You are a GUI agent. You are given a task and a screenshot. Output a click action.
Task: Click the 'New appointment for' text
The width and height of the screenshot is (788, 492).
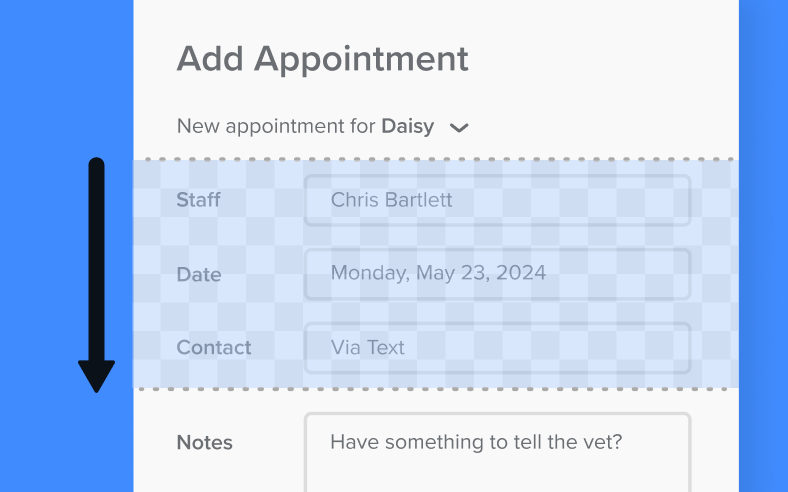pyautogui.click(x=276, y=127)
